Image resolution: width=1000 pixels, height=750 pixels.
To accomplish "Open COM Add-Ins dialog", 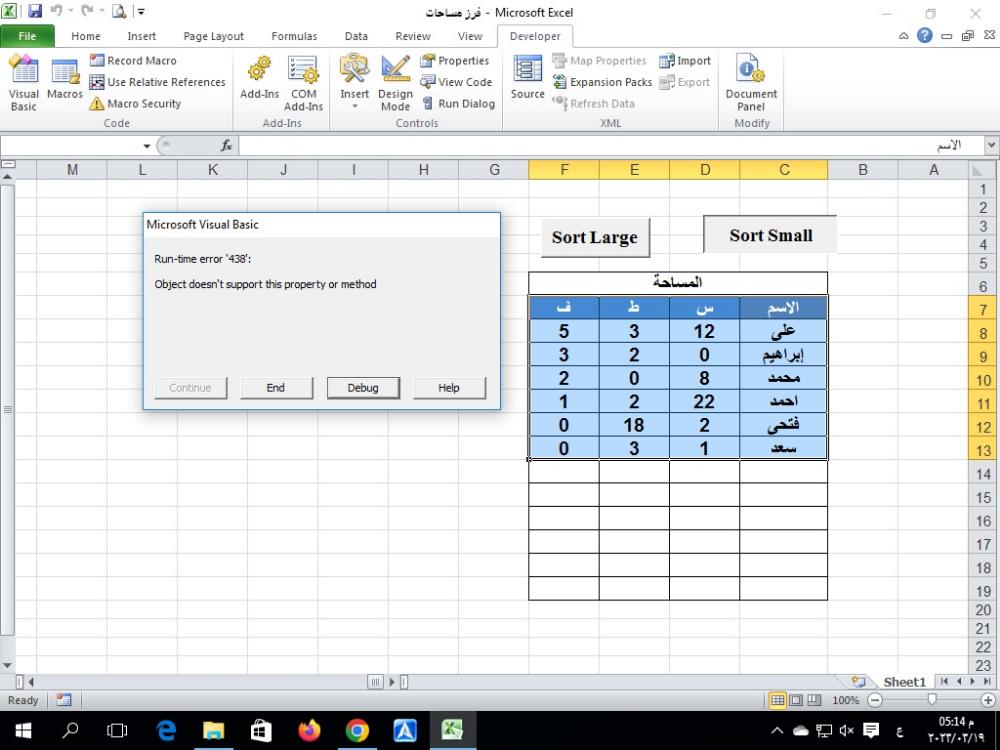I will click(304, 84).
